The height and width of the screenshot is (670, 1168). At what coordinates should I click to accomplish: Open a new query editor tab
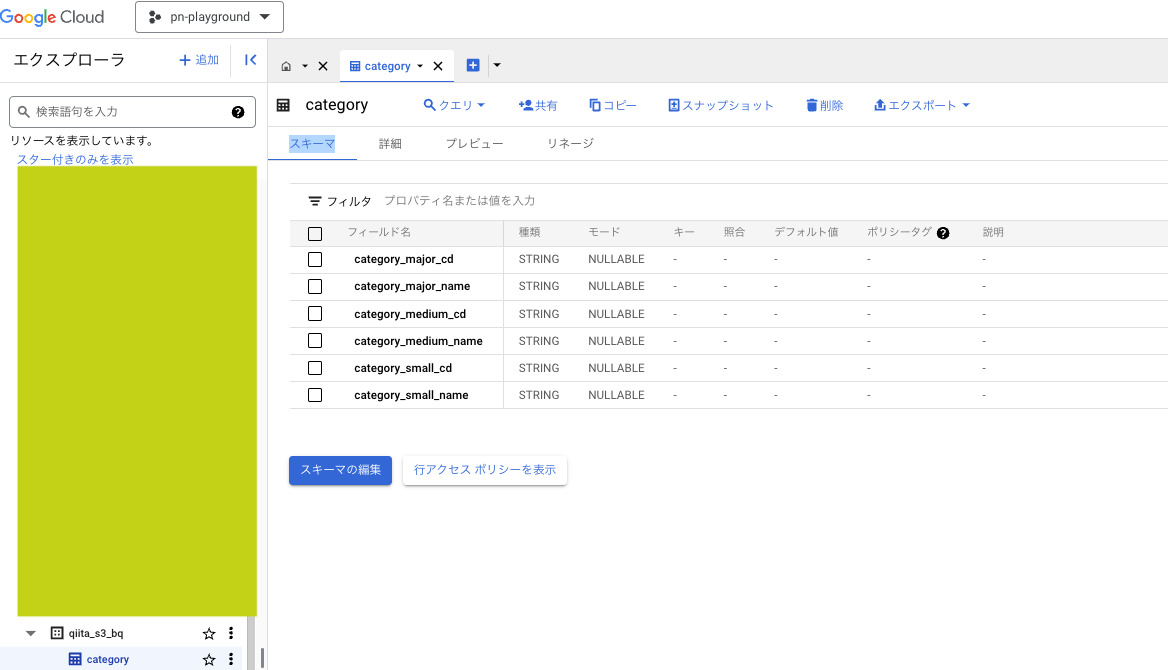point(454,105)
